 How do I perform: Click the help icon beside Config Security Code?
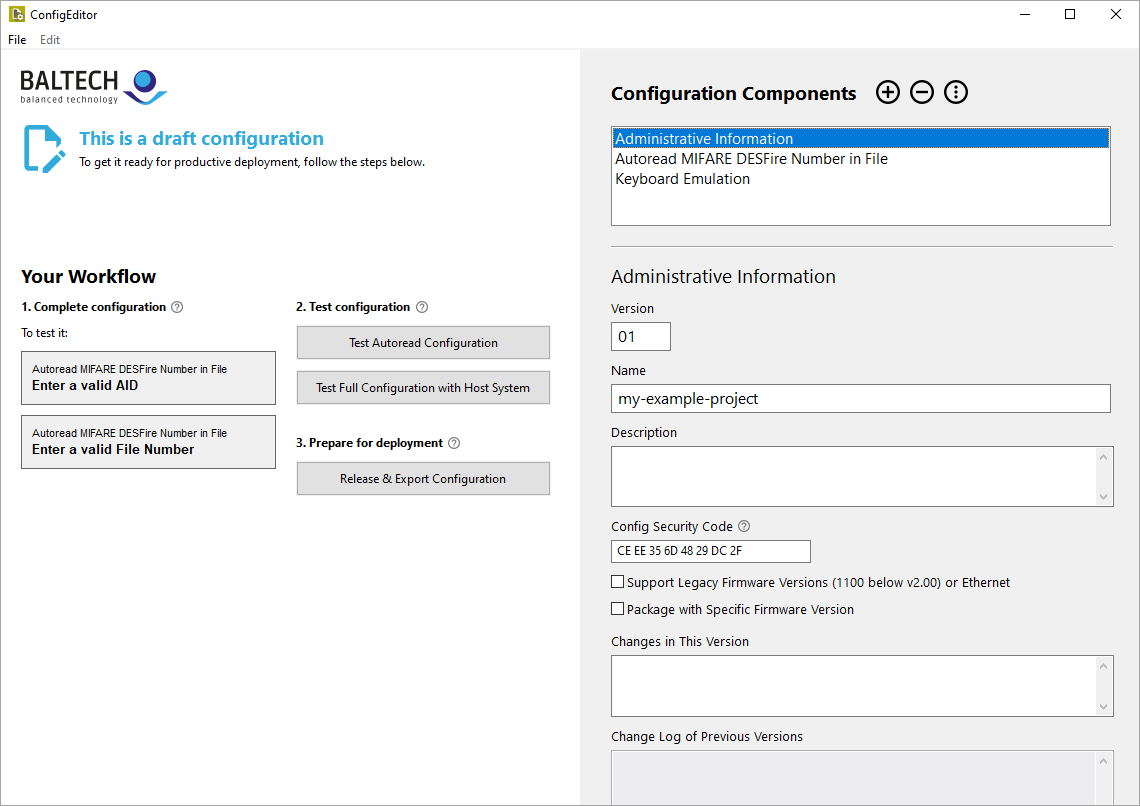(x=744, y=526)
